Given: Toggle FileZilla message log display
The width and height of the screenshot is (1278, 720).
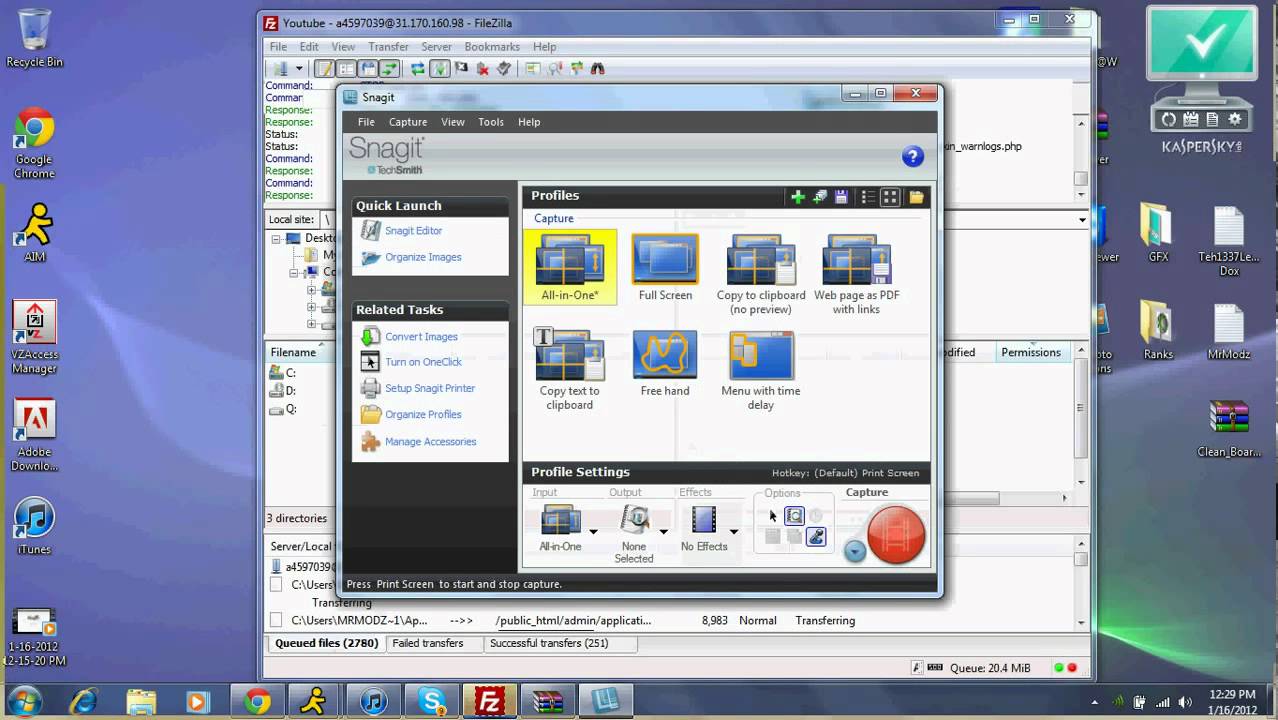Looking at the screenshot, I should click(324, 68).
